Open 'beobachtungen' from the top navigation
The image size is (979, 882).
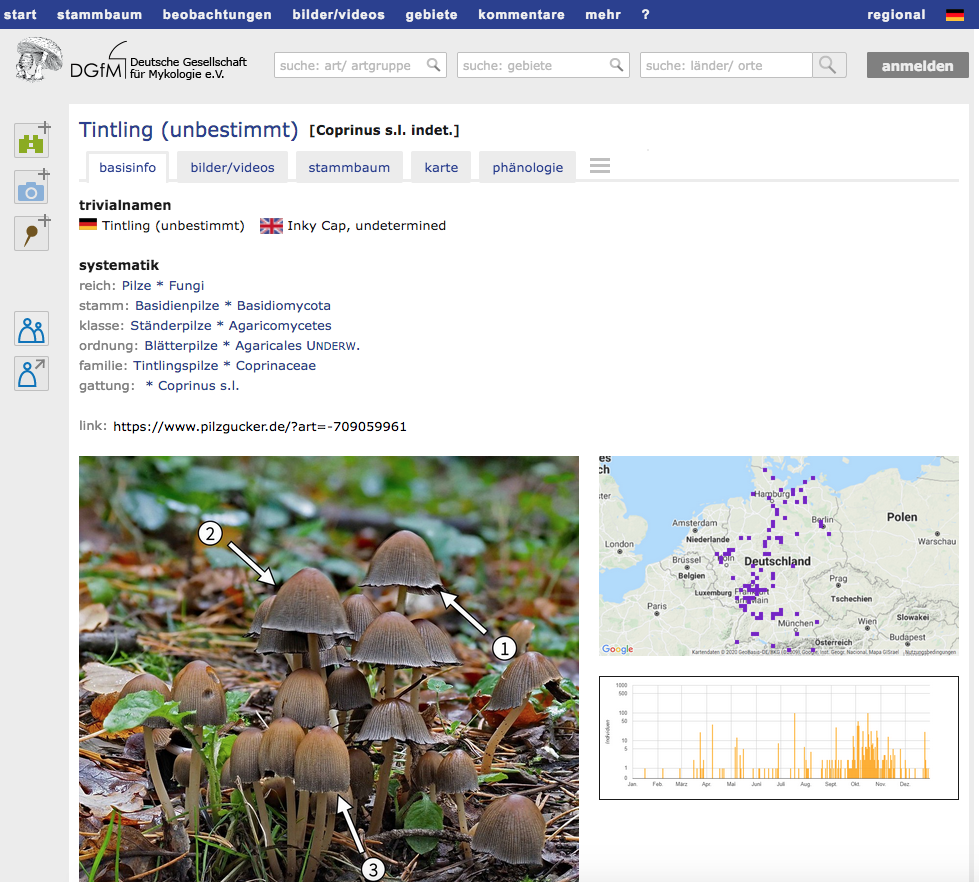point(217,15)
